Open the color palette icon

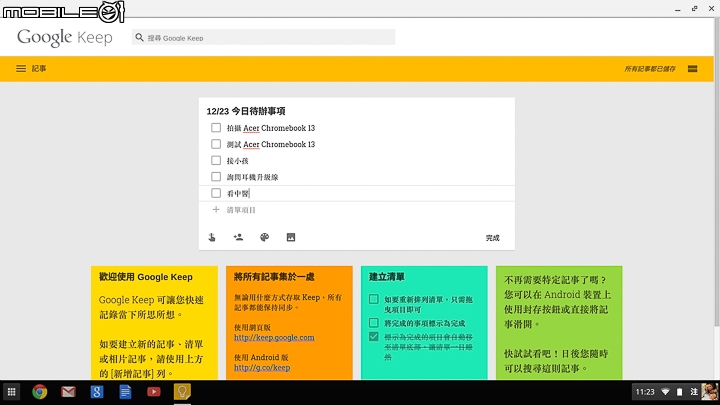(264, 237)
